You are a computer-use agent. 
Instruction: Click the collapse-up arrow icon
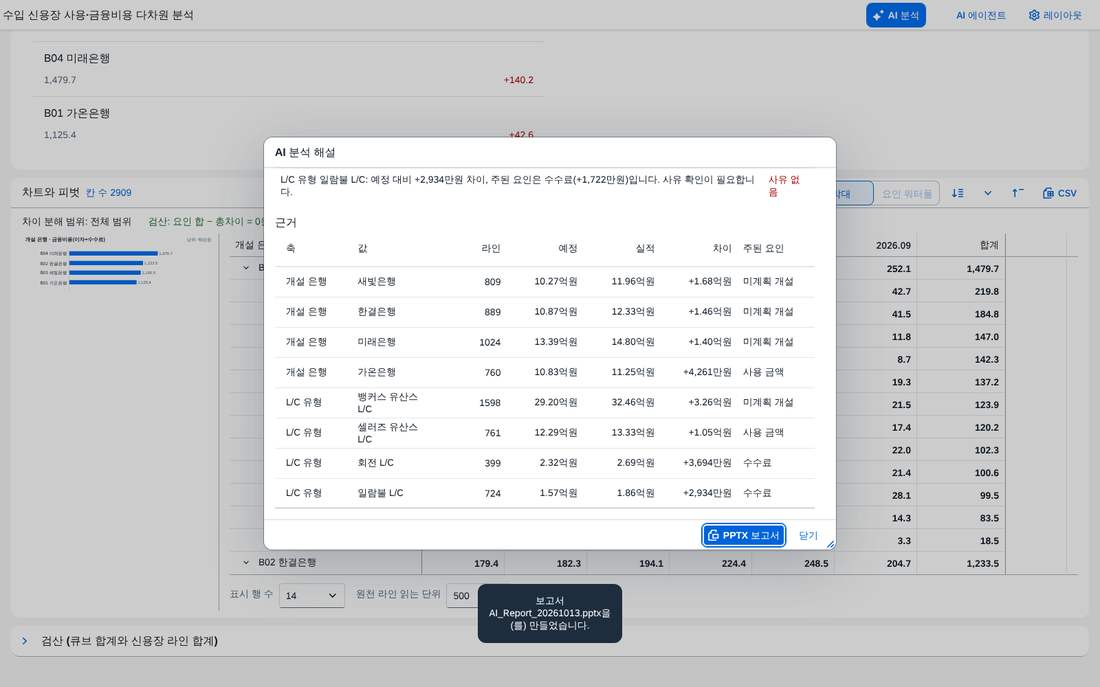pos(1017,193)
